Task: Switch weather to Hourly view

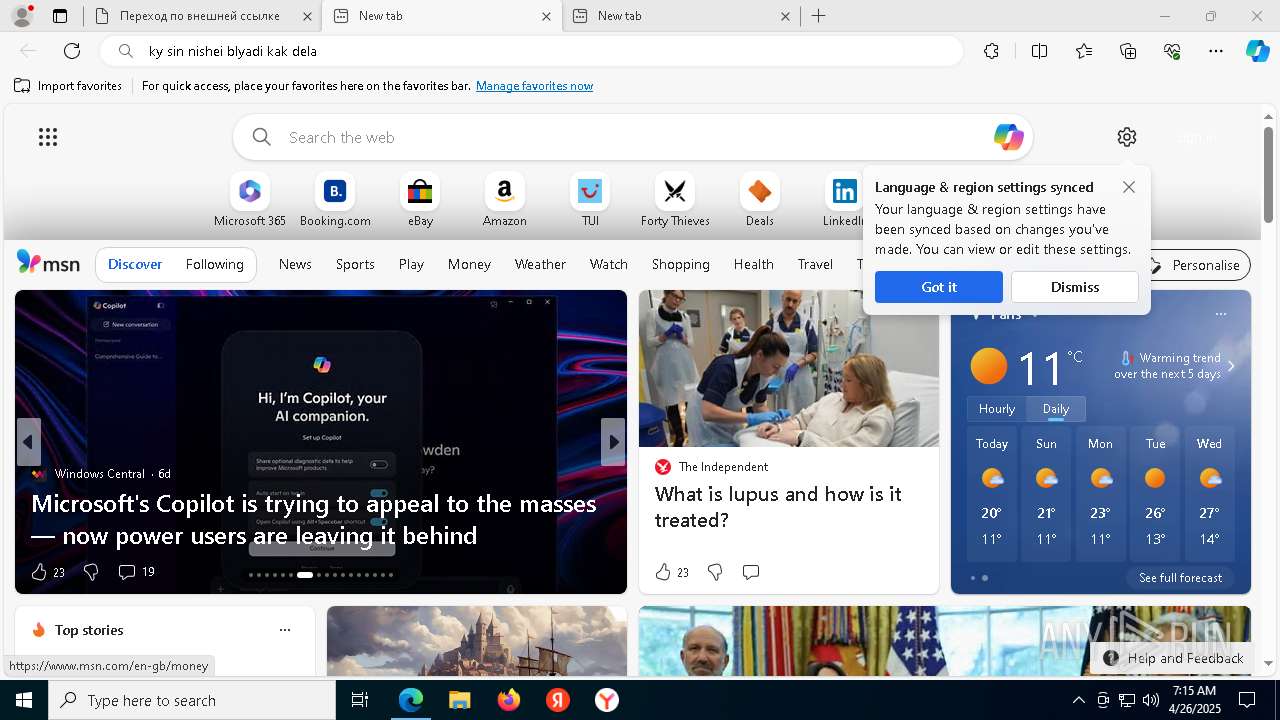Action: tap(997, 409)
